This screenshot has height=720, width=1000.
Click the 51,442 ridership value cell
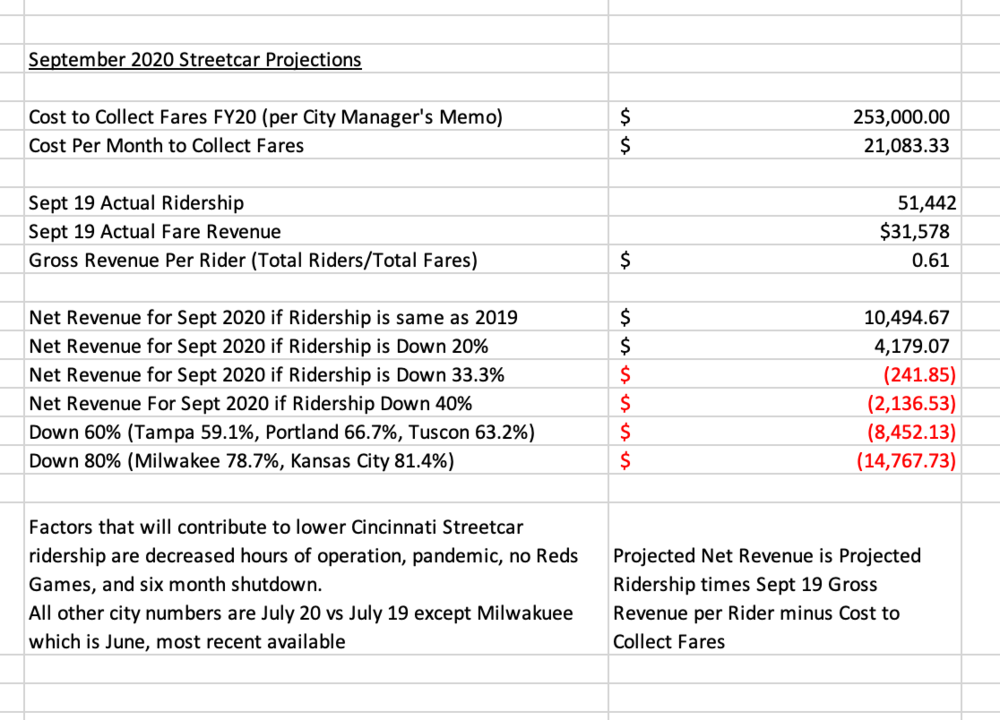point(784,202)
